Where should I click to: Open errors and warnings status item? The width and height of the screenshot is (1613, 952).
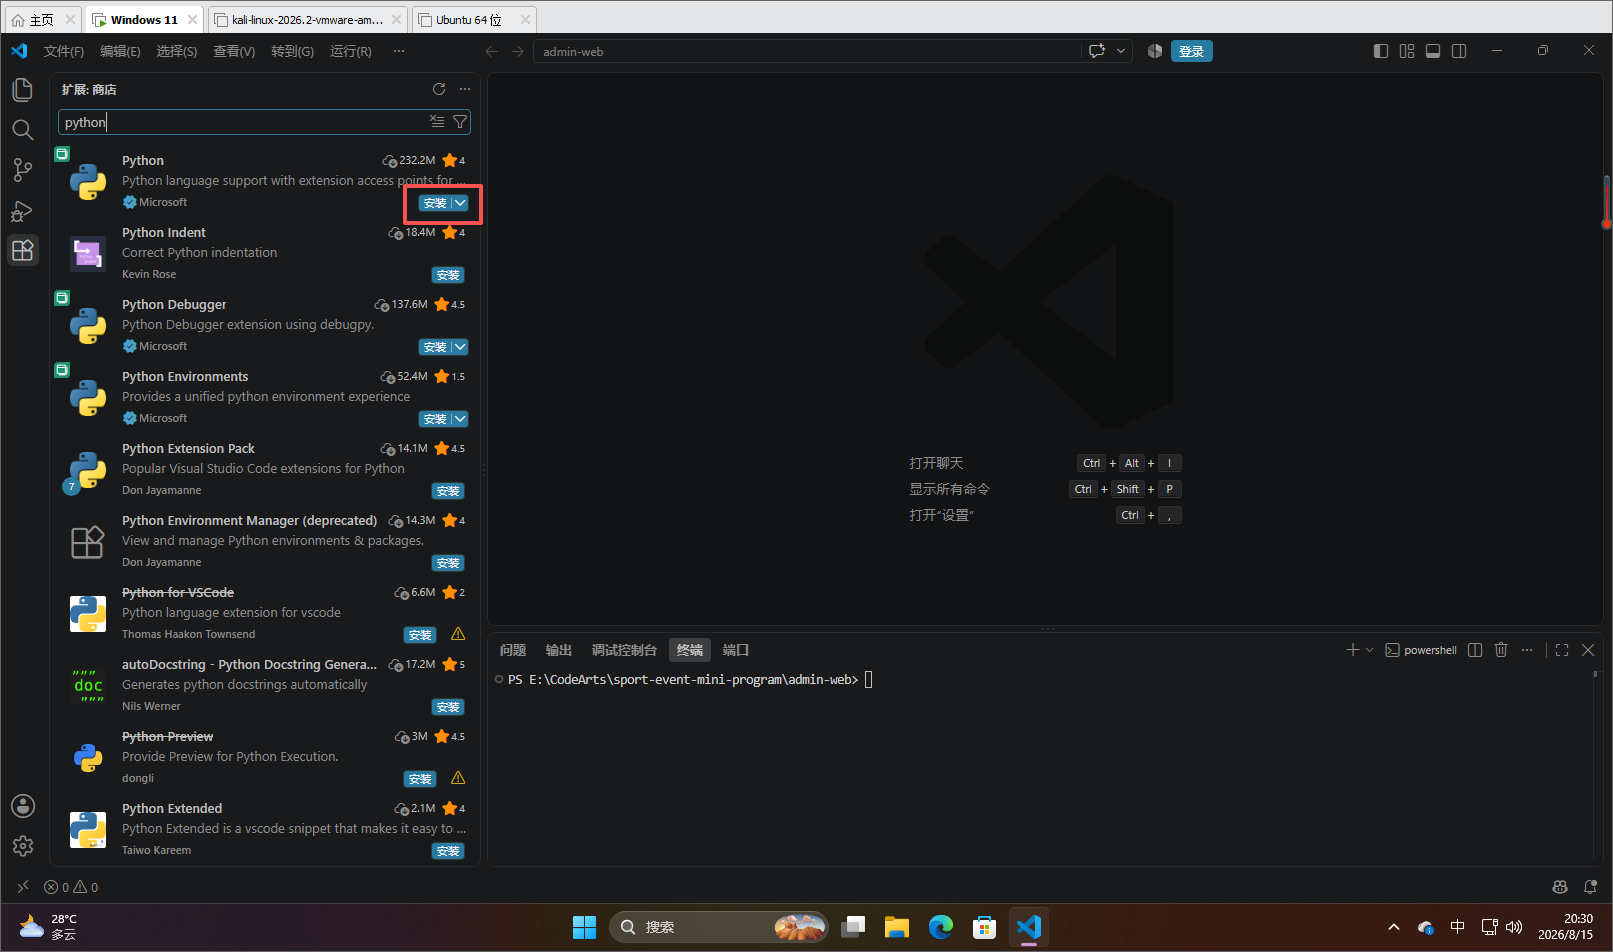tap(71, 887)
